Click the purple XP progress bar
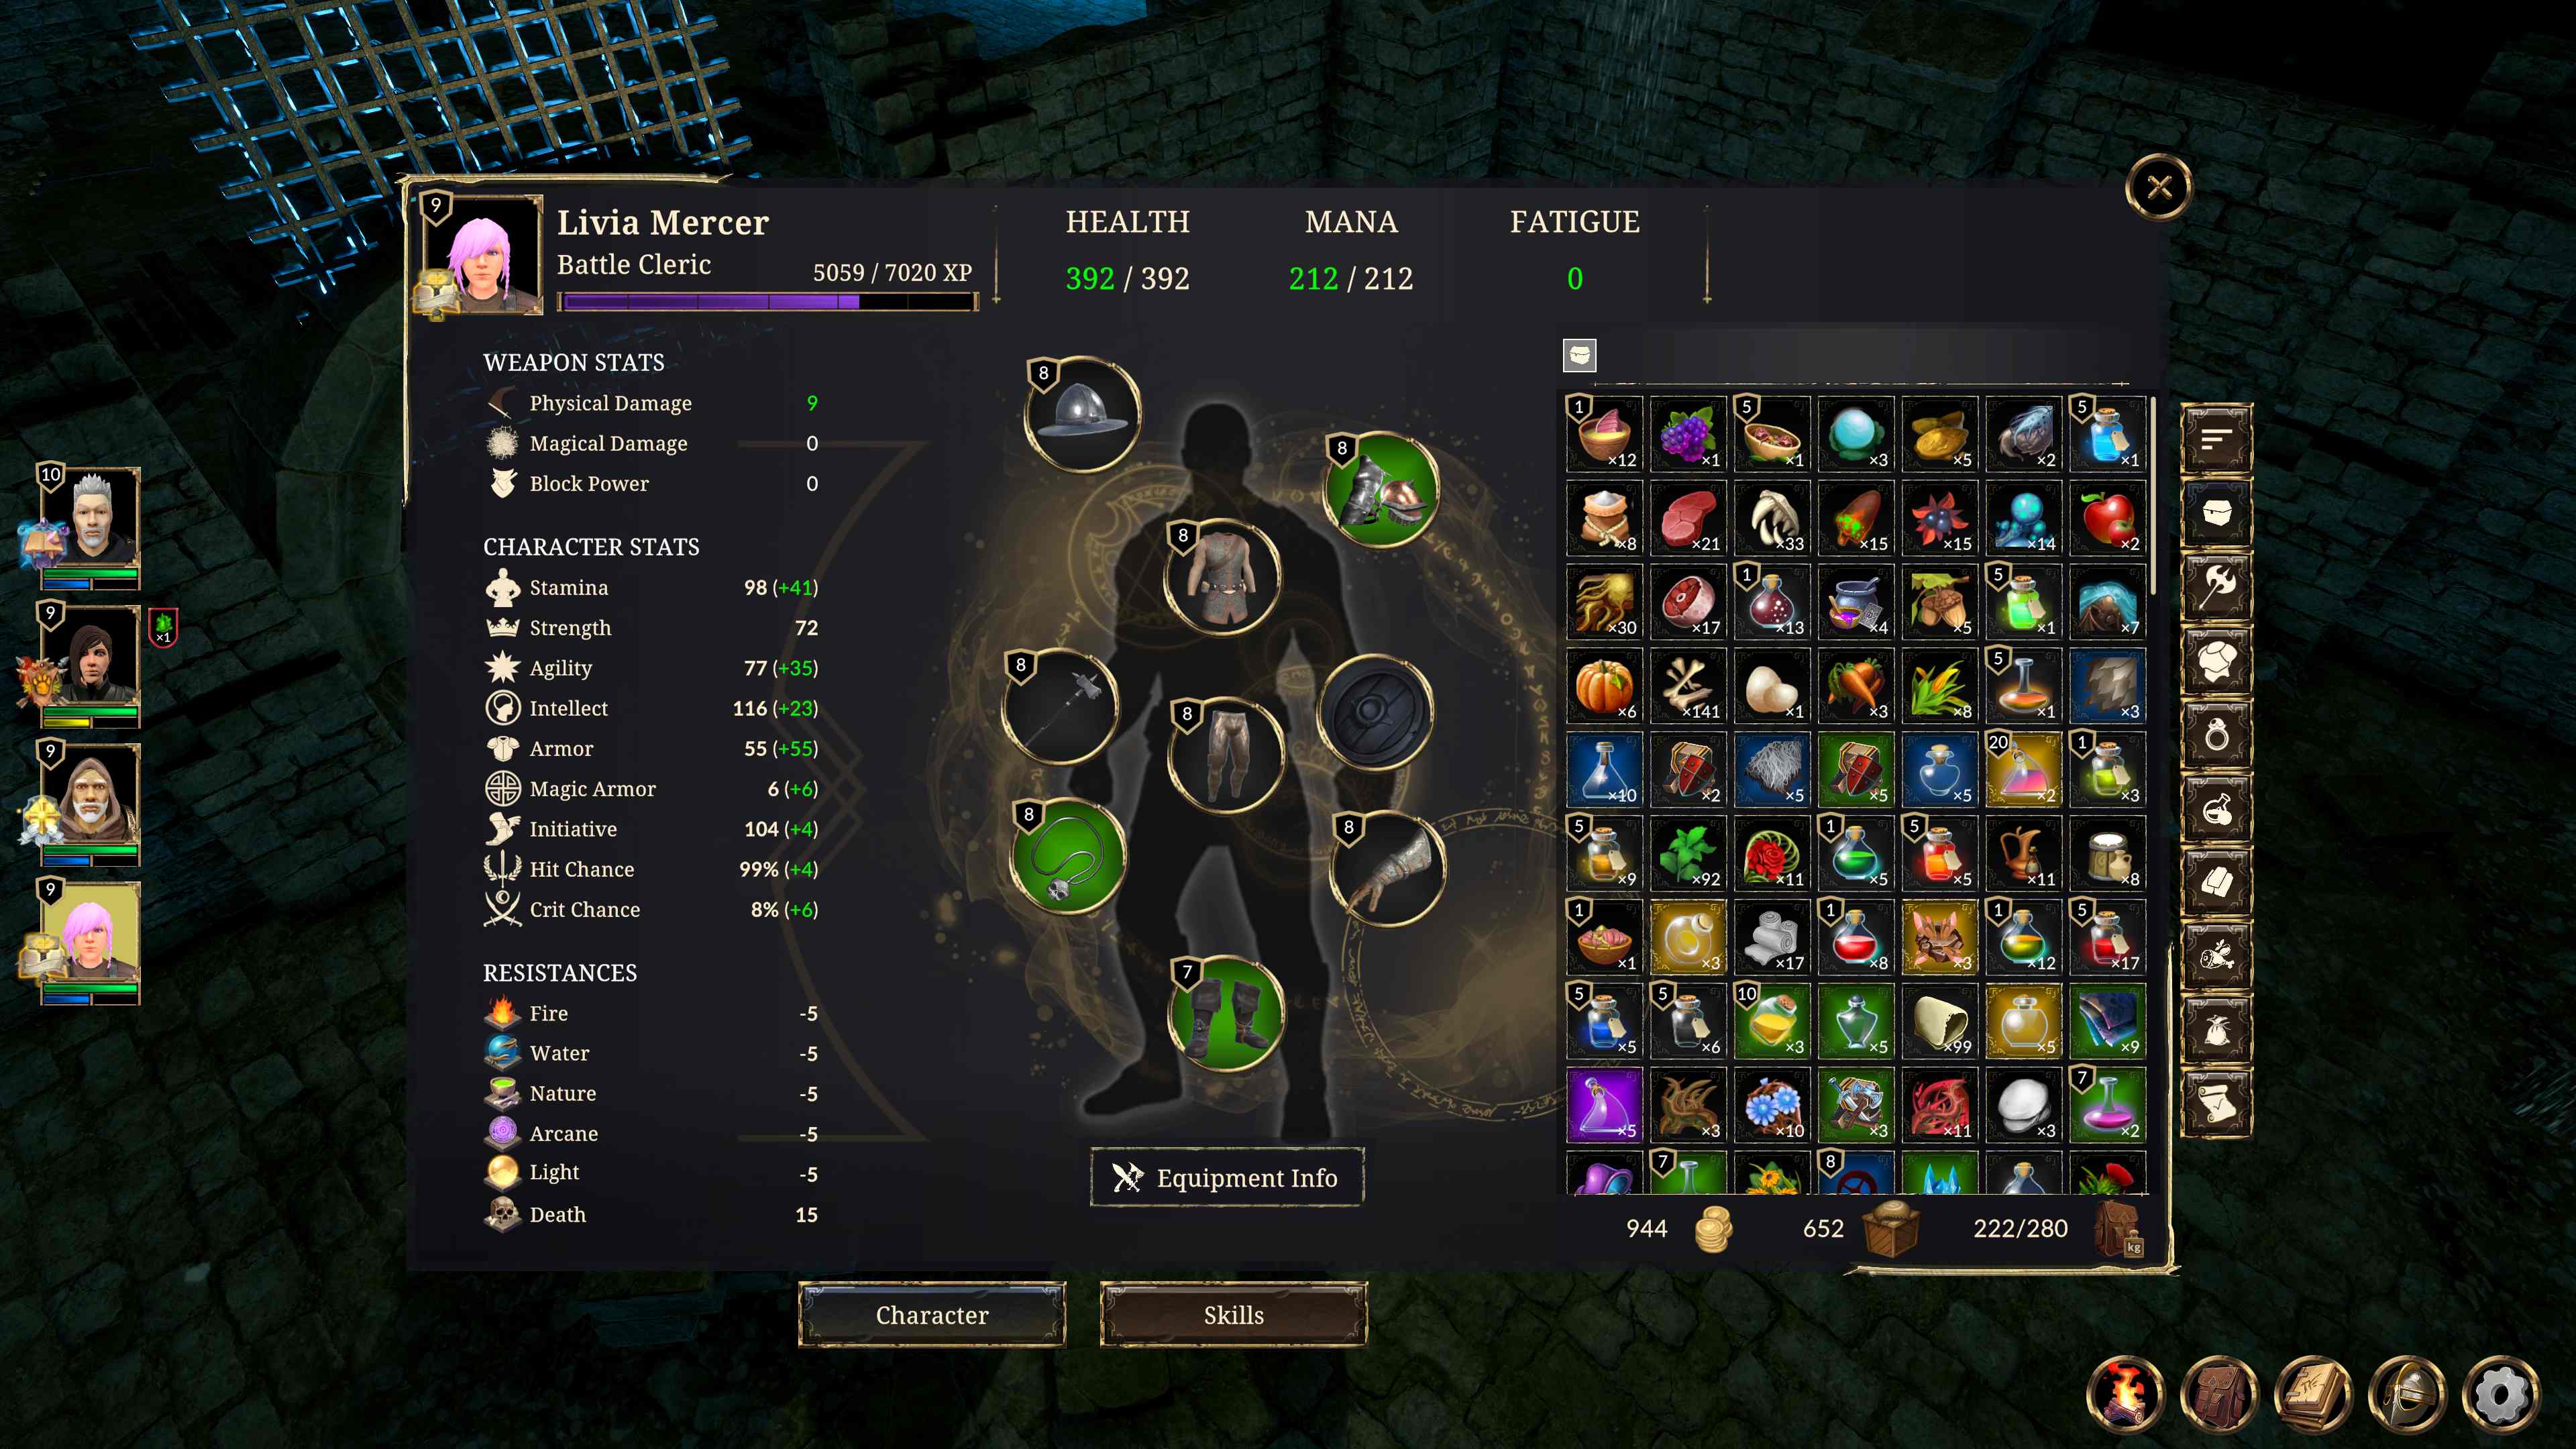 pos(768,302)
